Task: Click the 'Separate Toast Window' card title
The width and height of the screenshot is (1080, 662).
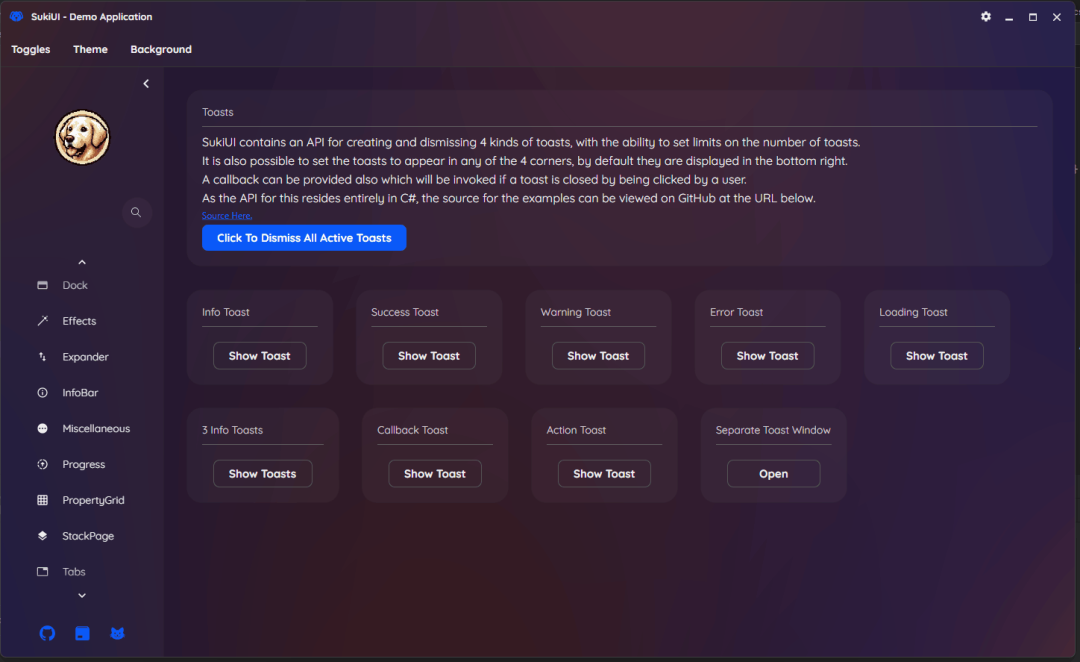Action: coord(773,430)
